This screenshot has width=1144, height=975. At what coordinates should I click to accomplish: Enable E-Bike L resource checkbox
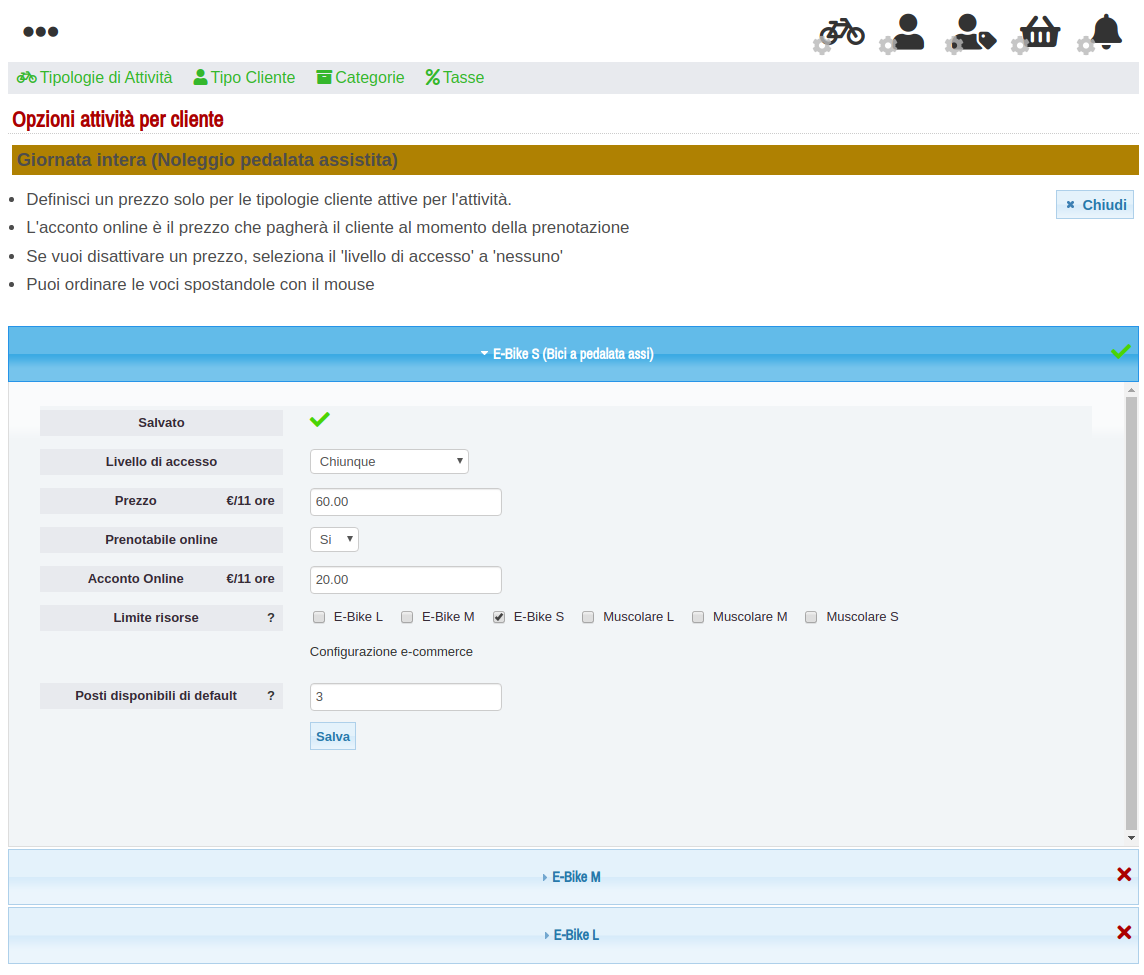click(319, 617)
